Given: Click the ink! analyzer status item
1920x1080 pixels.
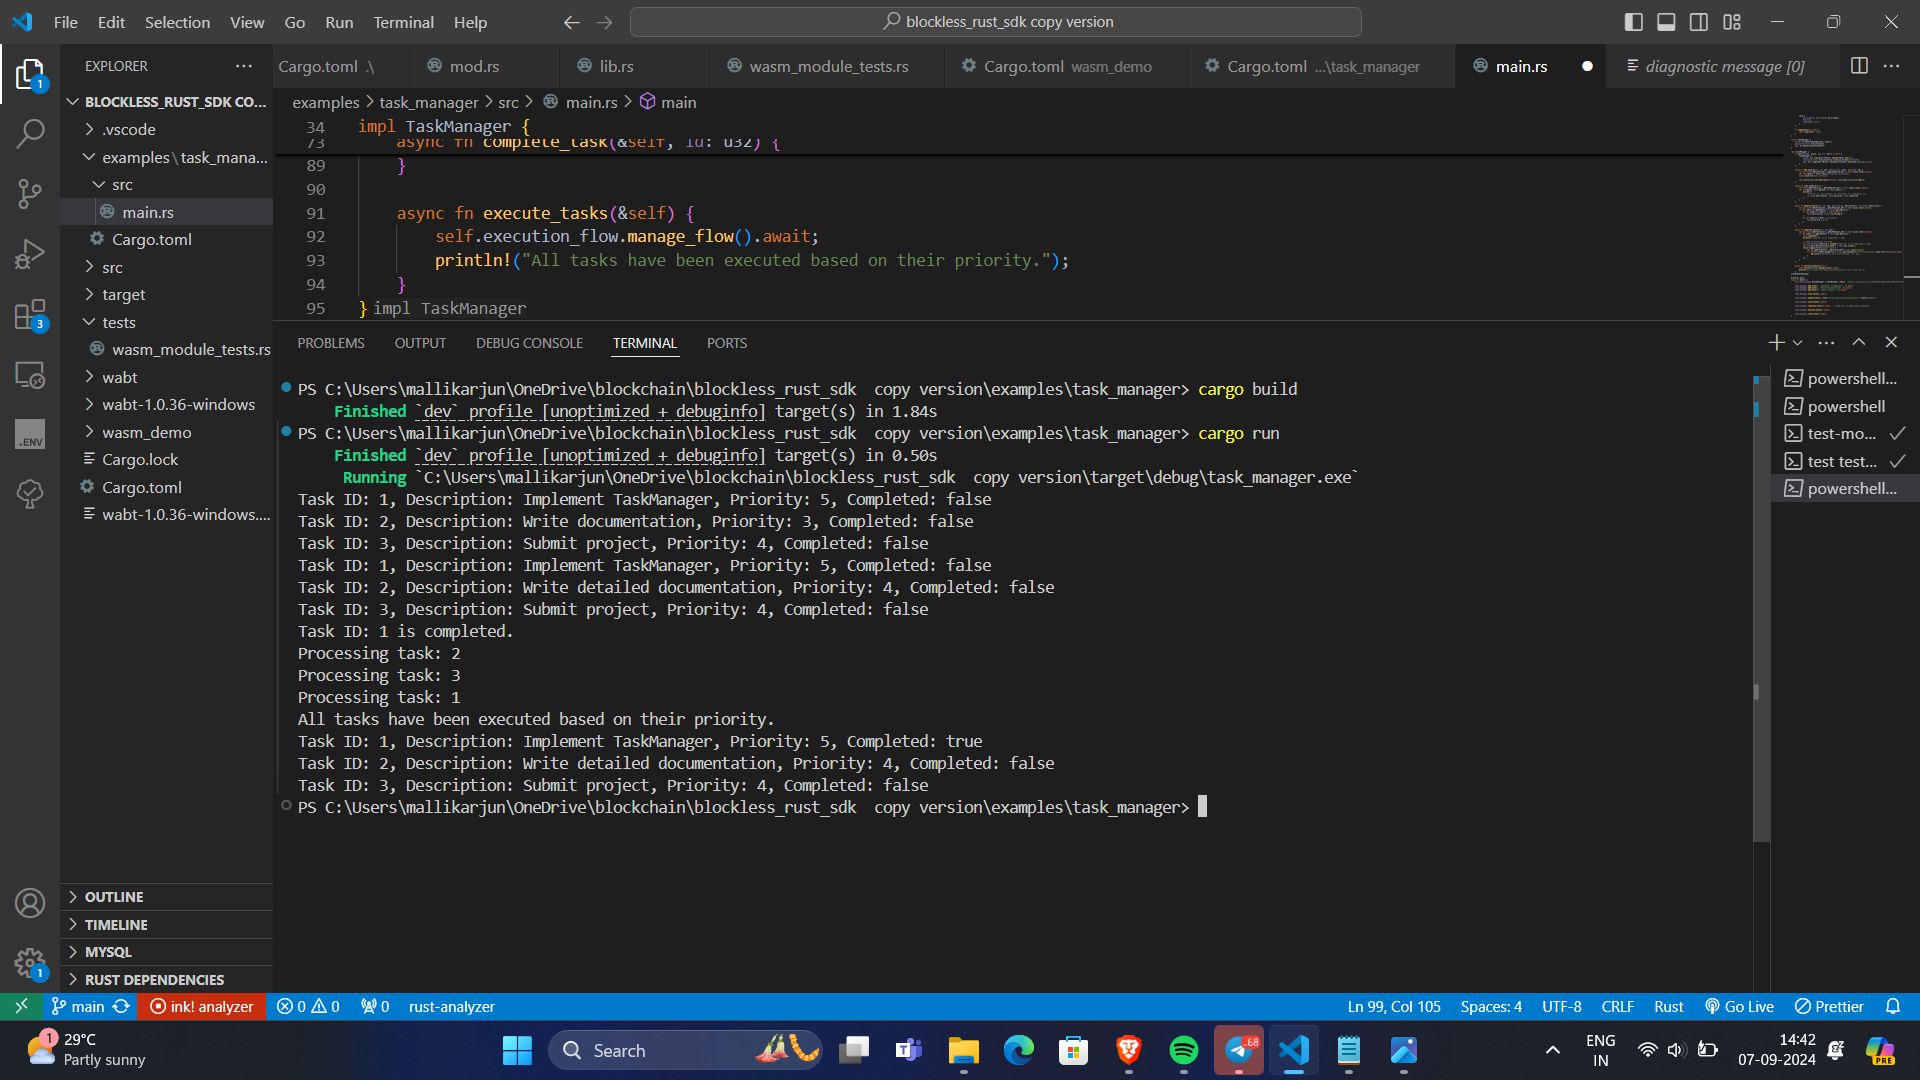Looking at the screenshot, I should [201, 1006].
